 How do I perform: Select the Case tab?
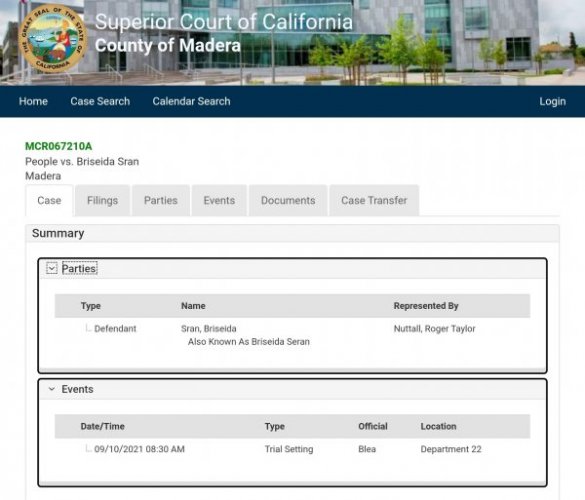tap(49, 200)
